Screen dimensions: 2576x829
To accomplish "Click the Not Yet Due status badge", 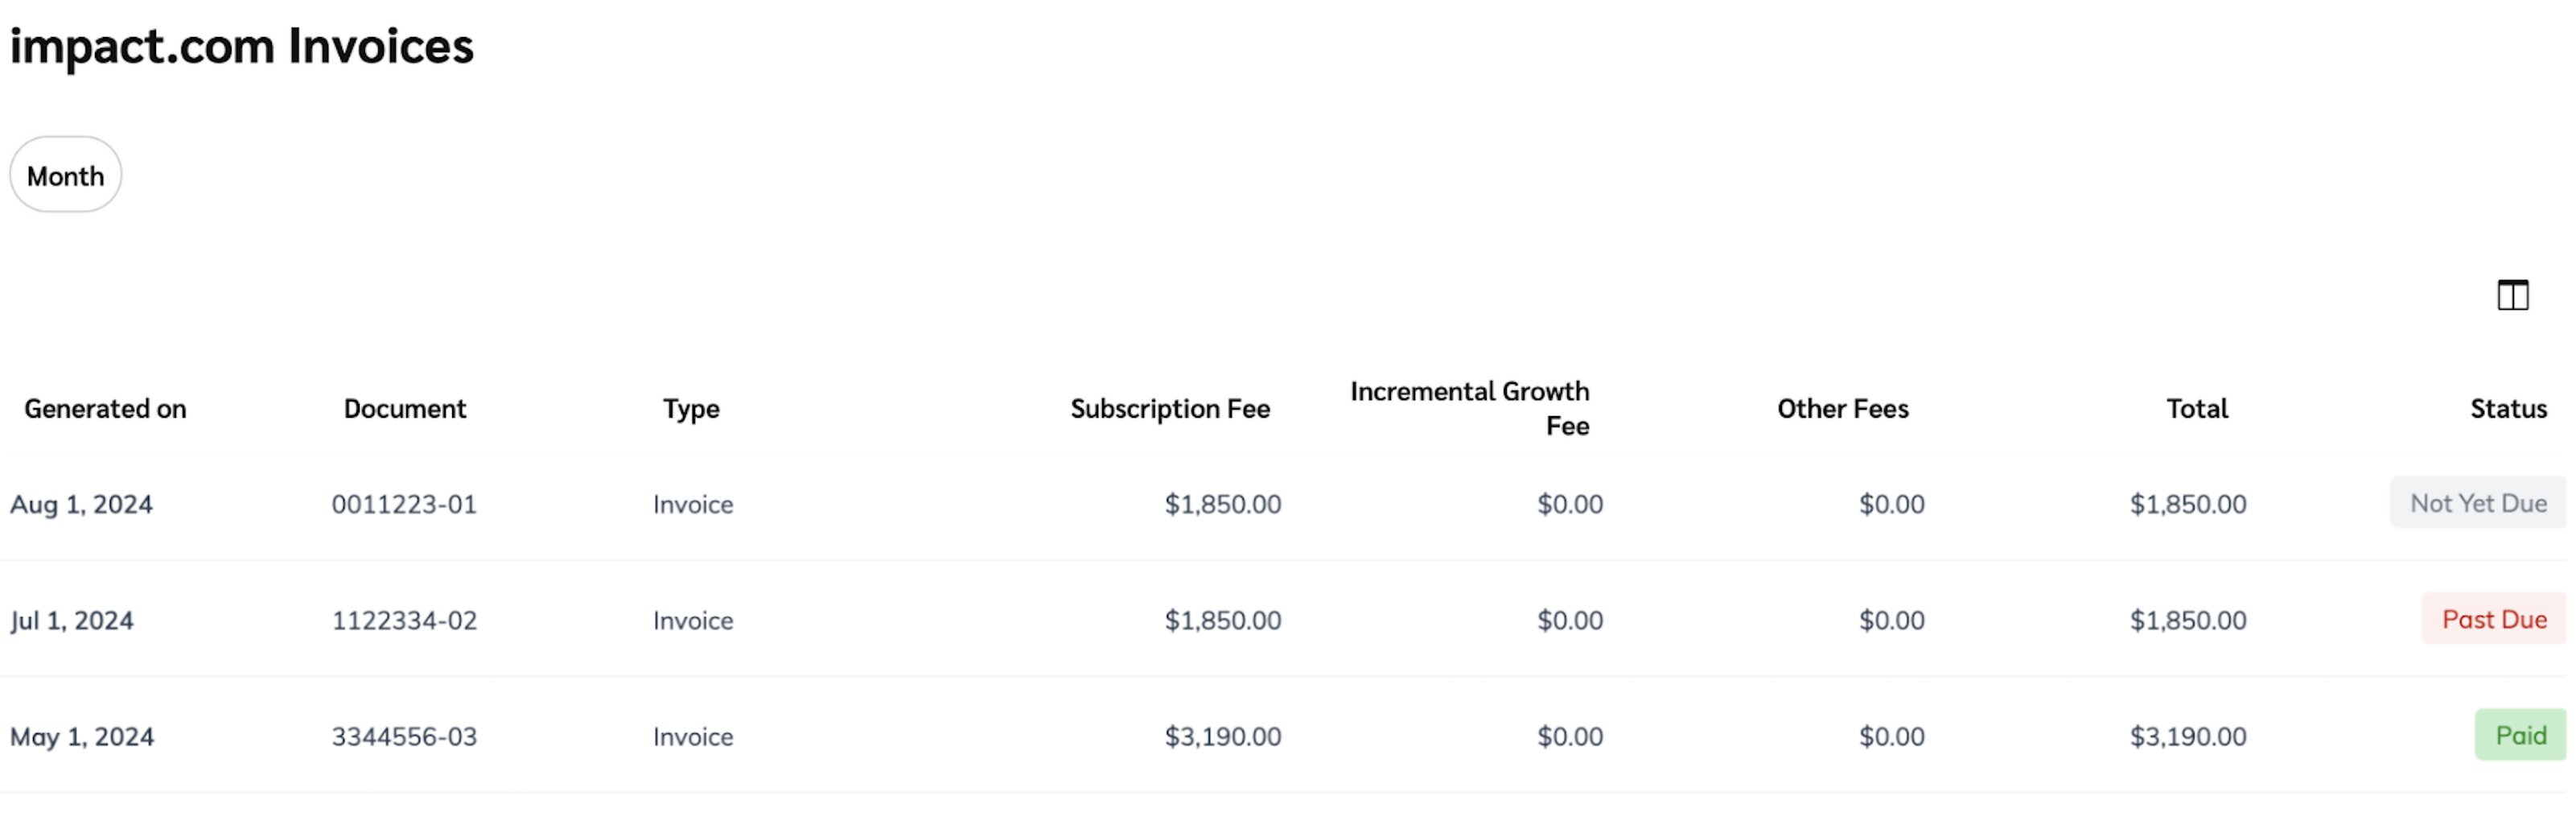I will [2477, 503].
